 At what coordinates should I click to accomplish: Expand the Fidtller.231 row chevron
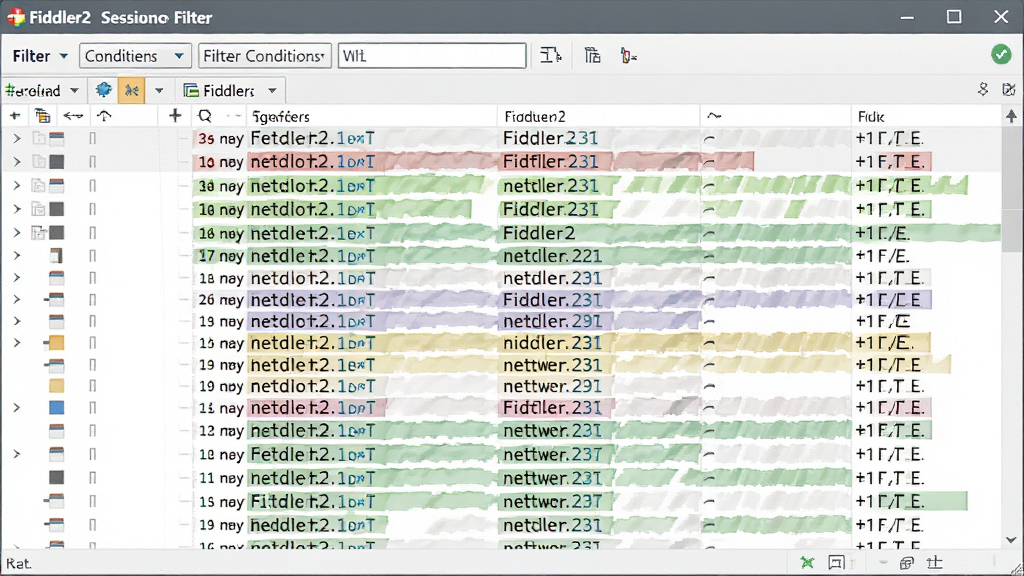click(17, 408)
